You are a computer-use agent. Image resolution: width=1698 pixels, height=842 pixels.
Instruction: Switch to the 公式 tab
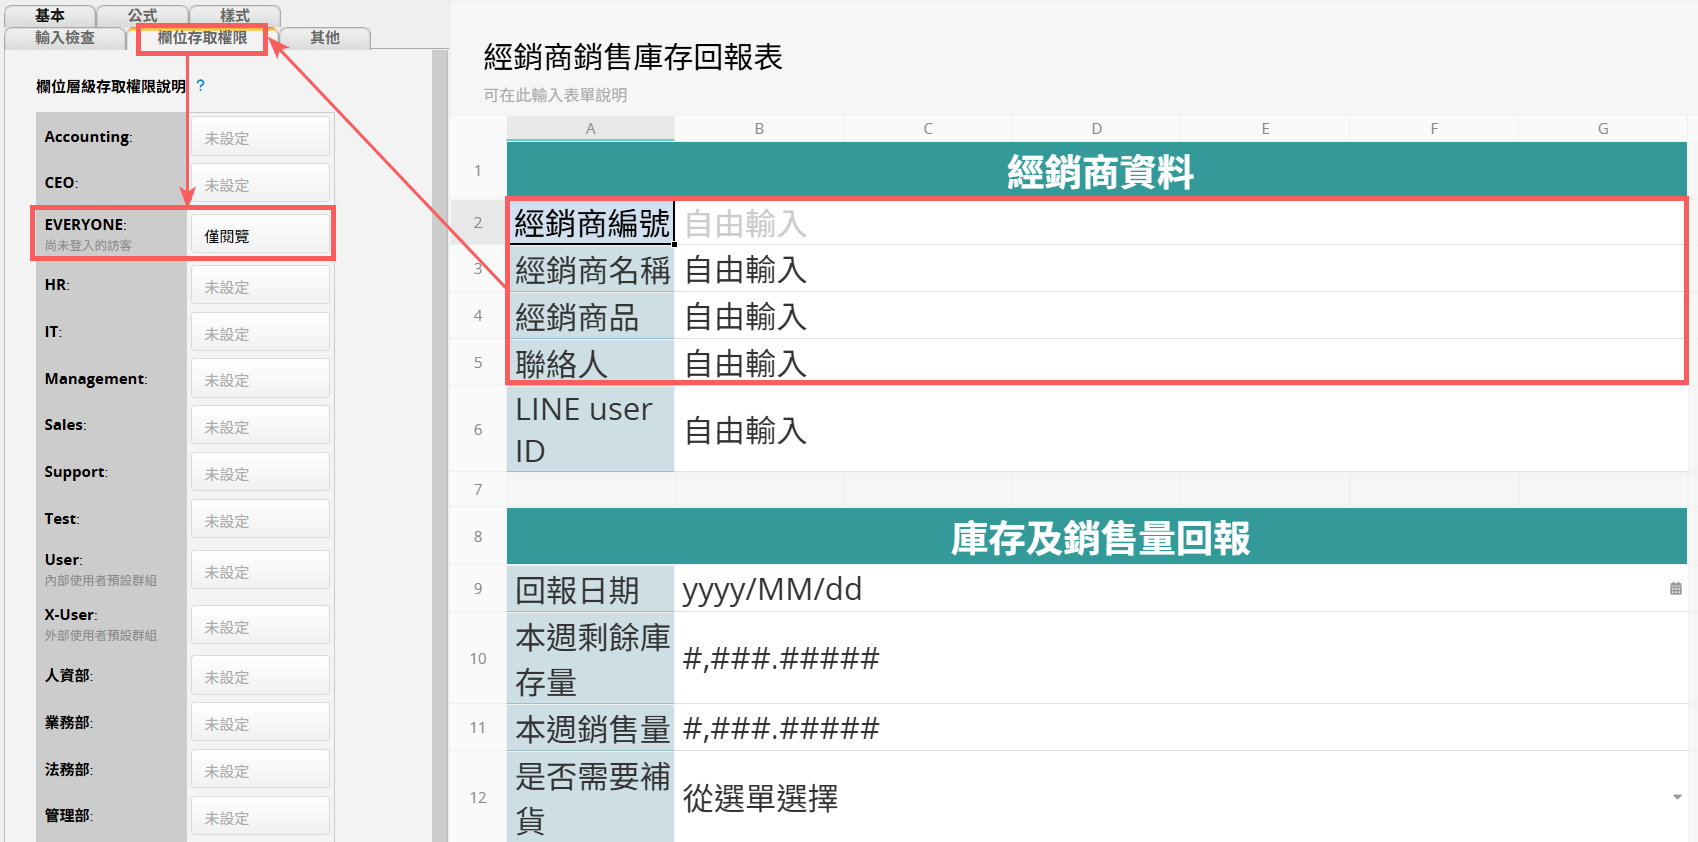142,15
